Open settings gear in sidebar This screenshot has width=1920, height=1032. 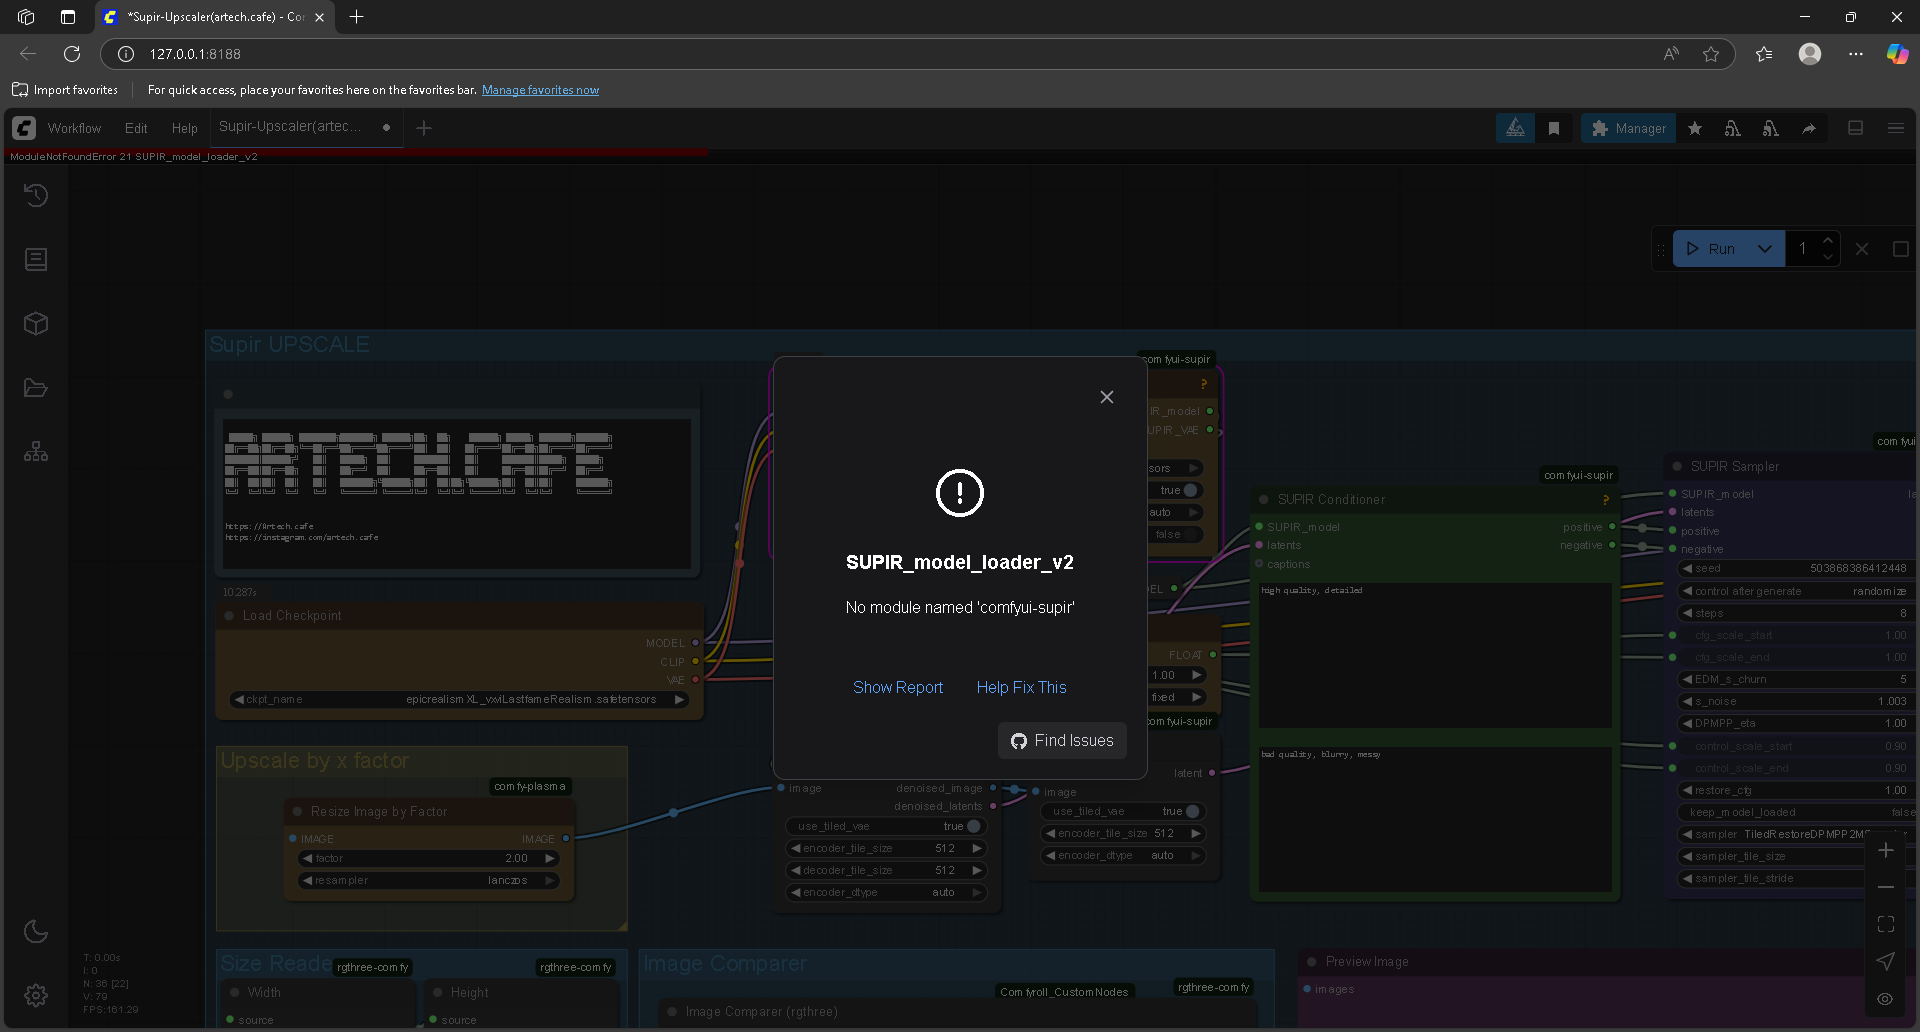pyautogui.click(x=36, y=995)
